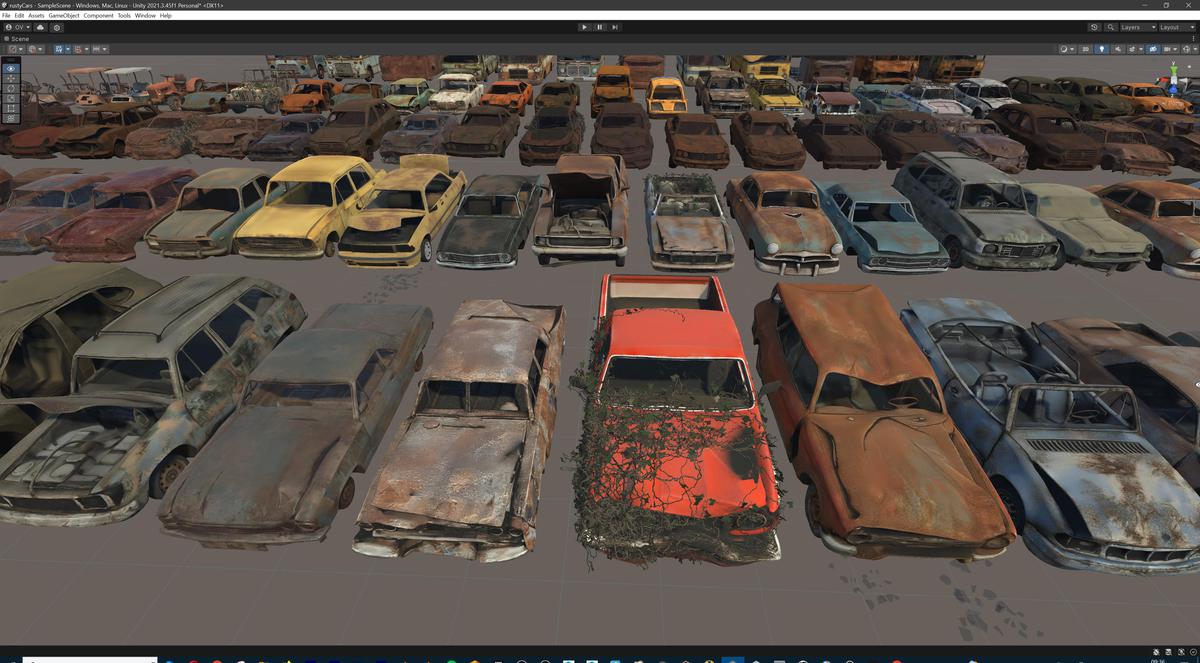Toggle scene view lighting

tap(1102, 49)
